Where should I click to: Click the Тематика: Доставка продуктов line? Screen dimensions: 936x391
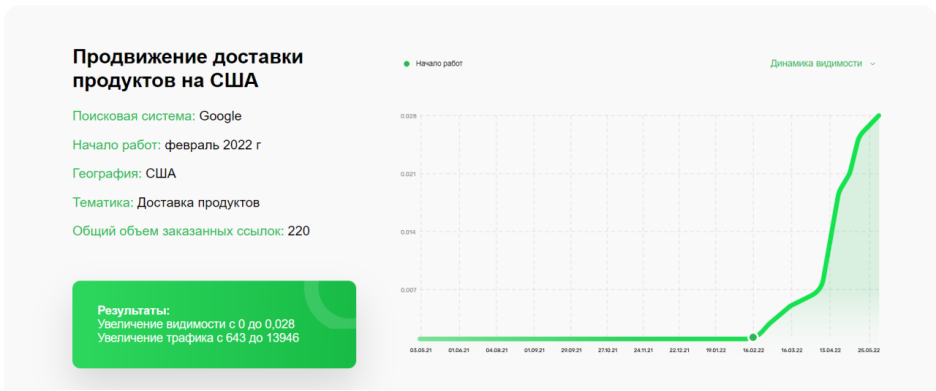166,203
